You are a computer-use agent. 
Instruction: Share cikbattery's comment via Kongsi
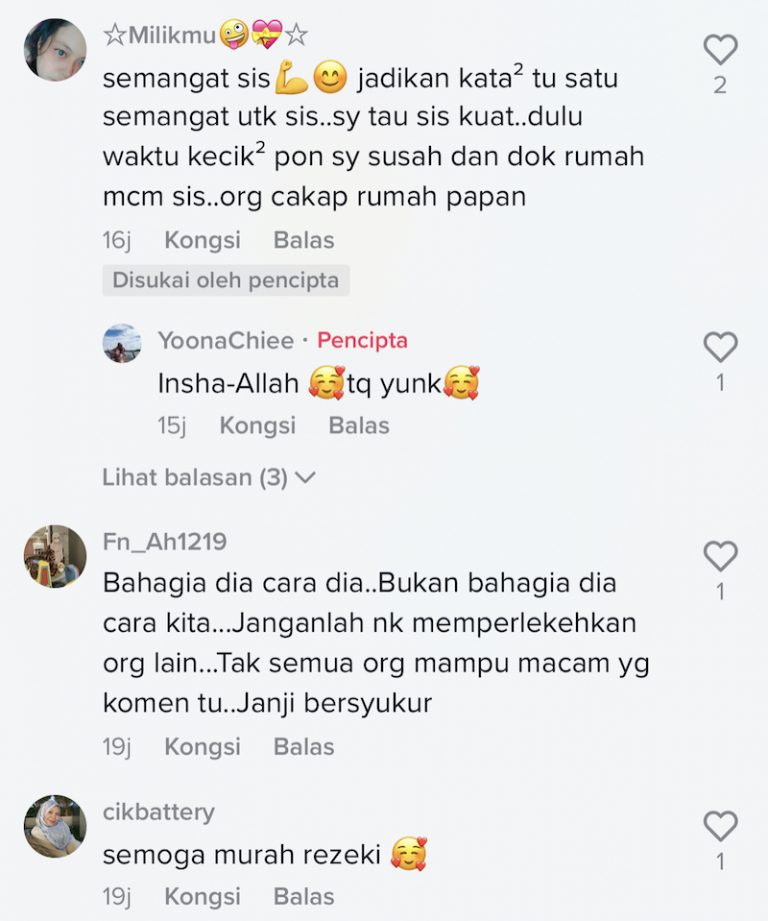[x=203, y=896]
